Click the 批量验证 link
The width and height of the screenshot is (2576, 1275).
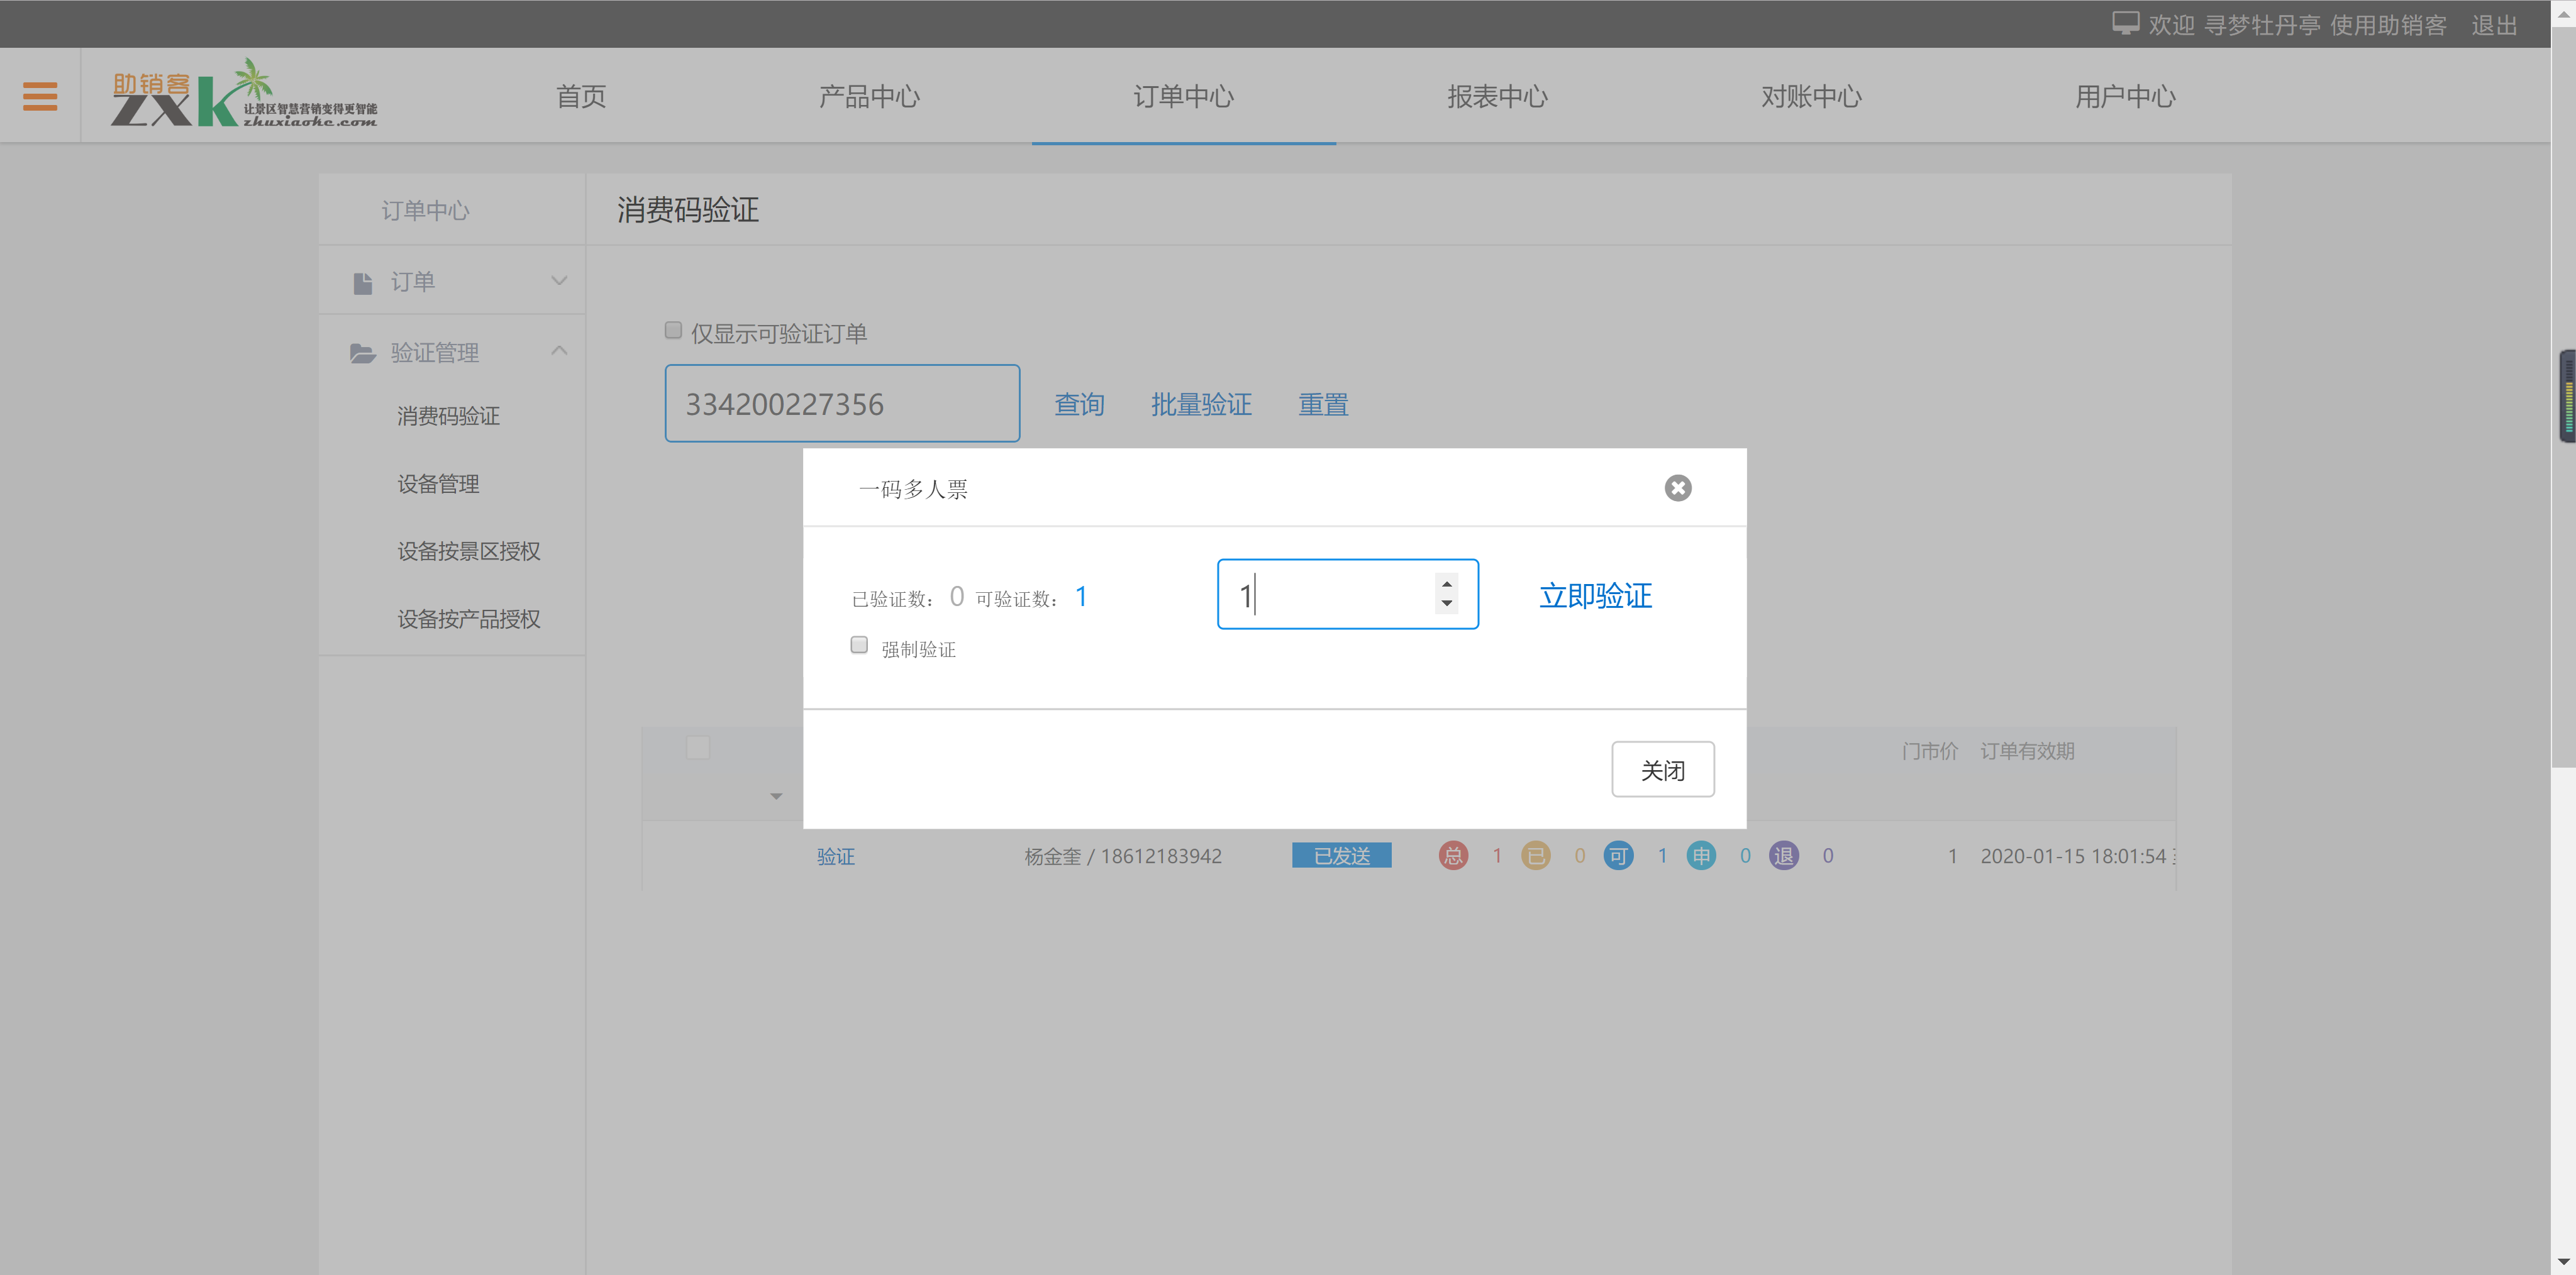1201,404
